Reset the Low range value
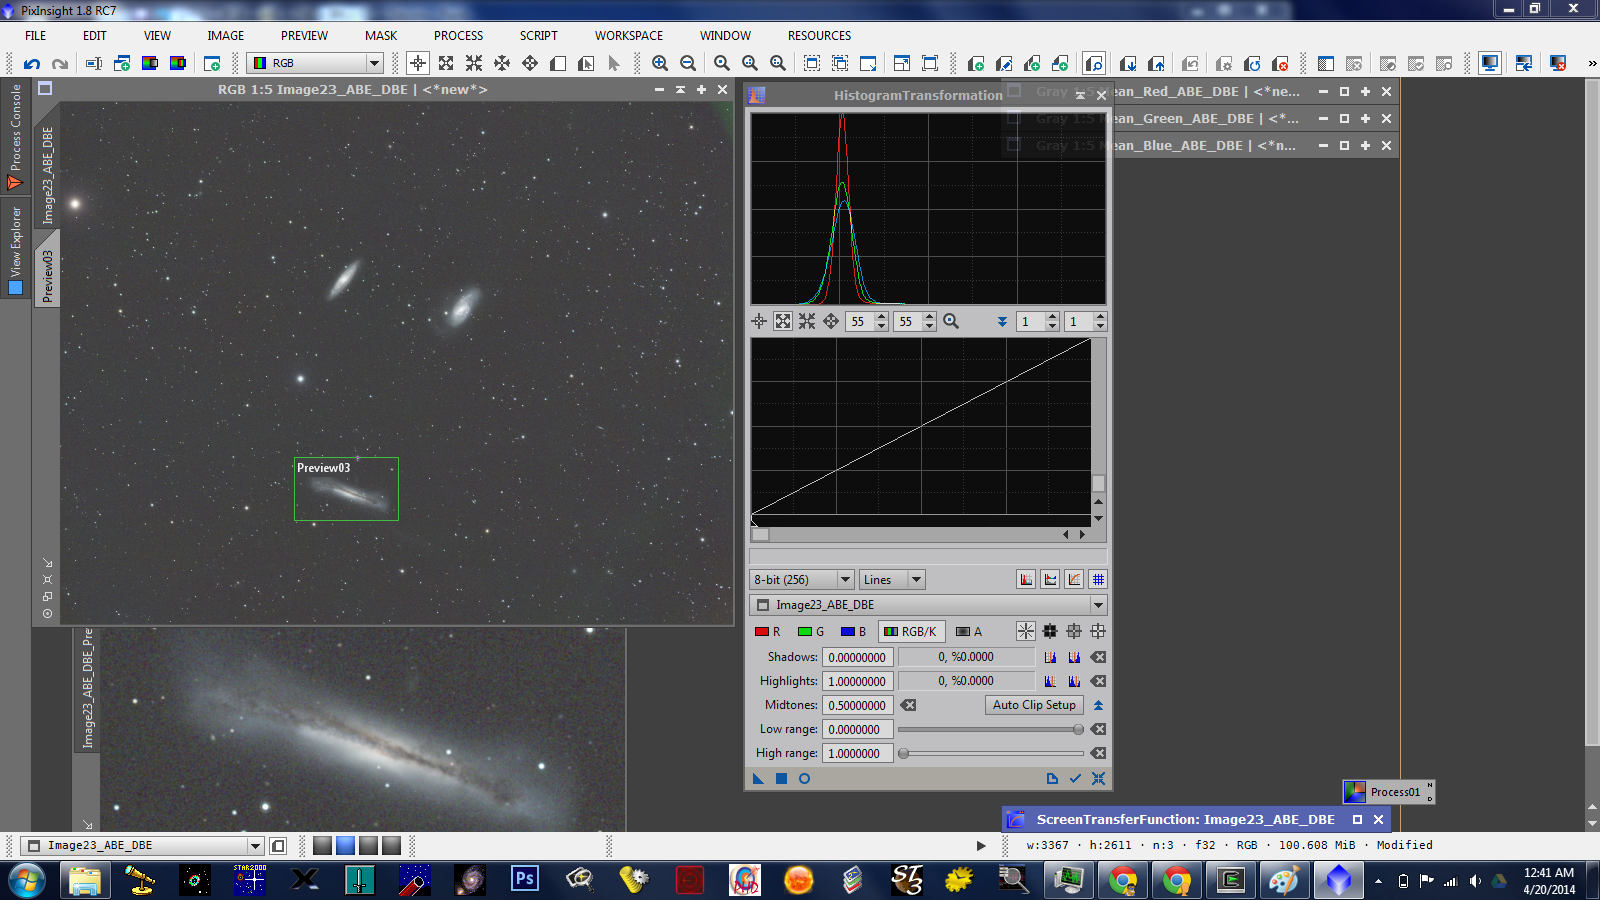This screenshot has height=900, width=1600. coord(1098,729)
